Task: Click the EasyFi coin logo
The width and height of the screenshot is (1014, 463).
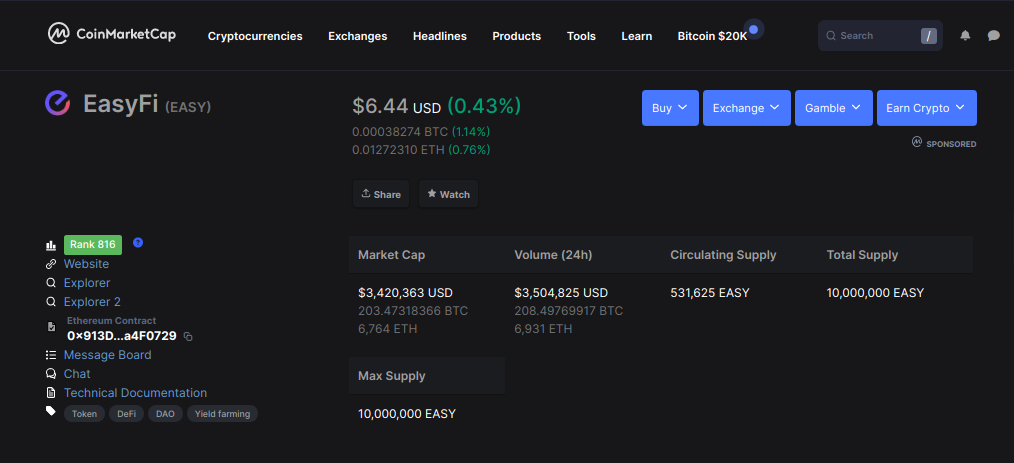Action: point(58,103)
